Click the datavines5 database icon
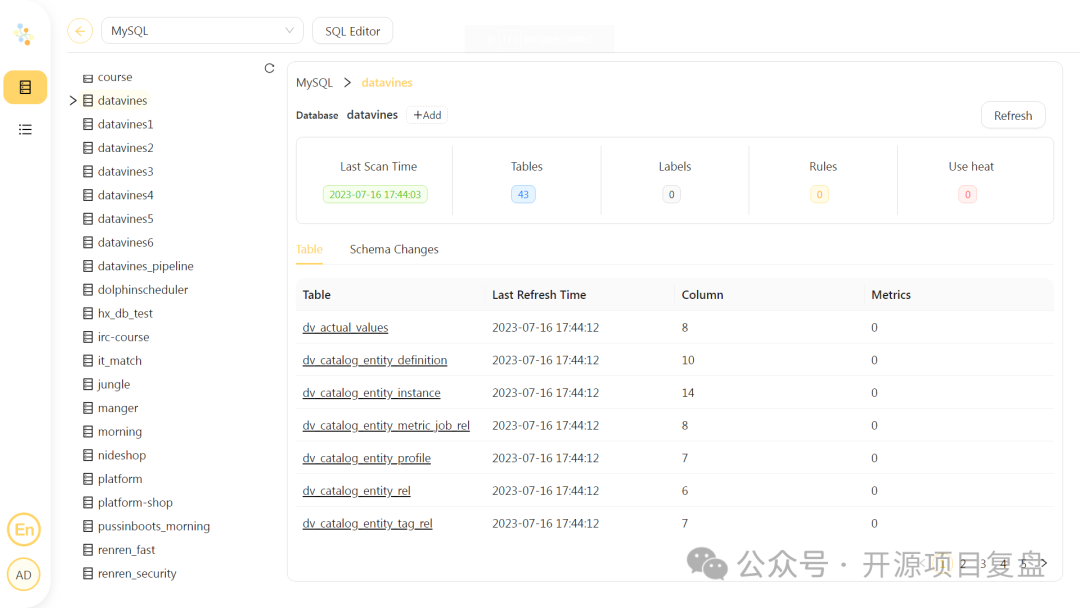This screenshot has height=608, width=1080. coord(88,219)
